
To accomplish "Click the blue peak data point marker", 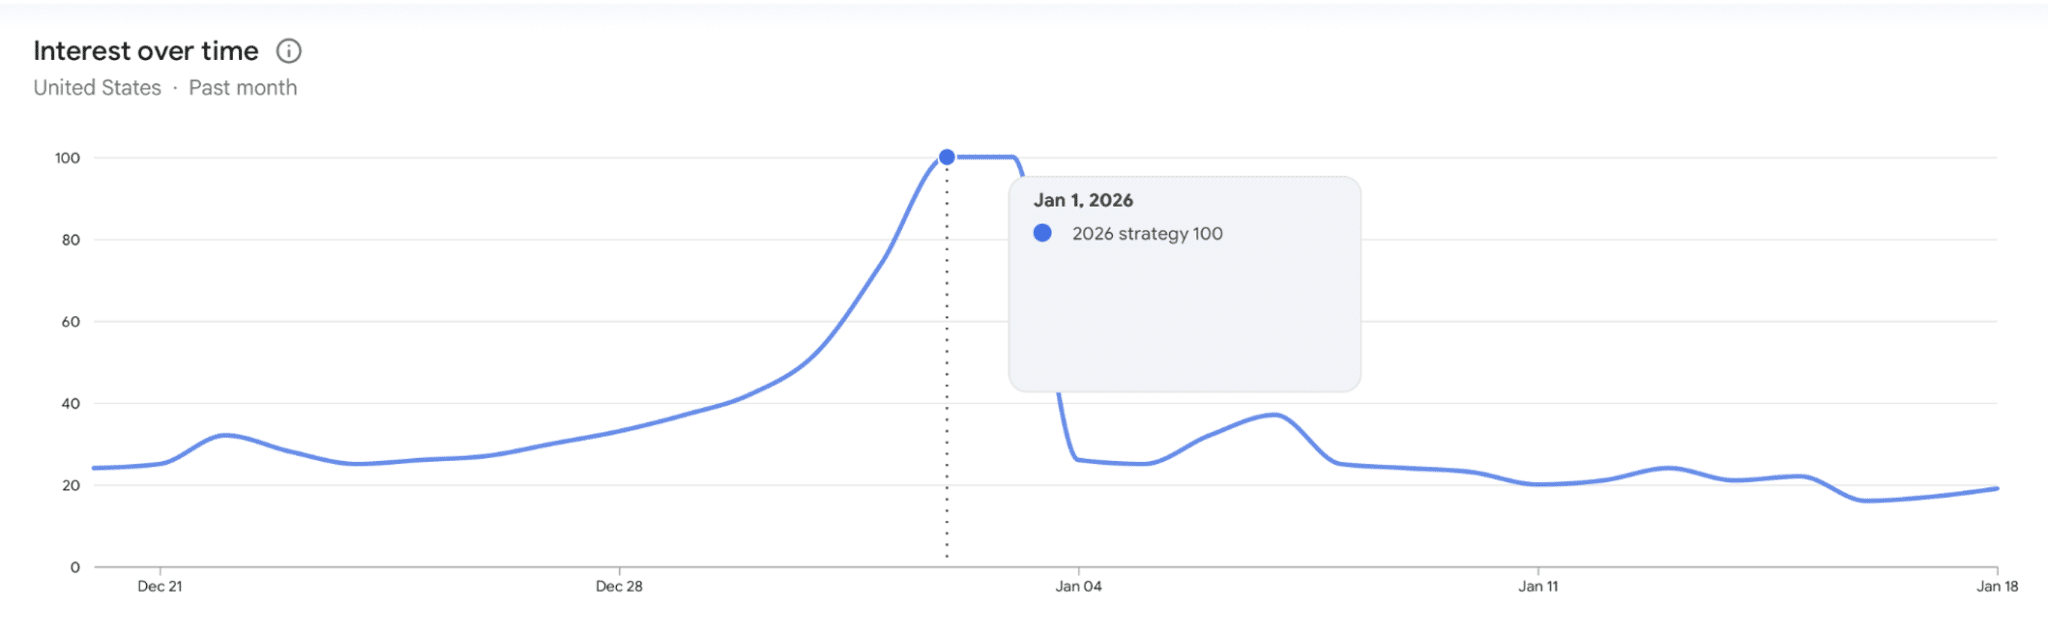I will coord(947,157).
